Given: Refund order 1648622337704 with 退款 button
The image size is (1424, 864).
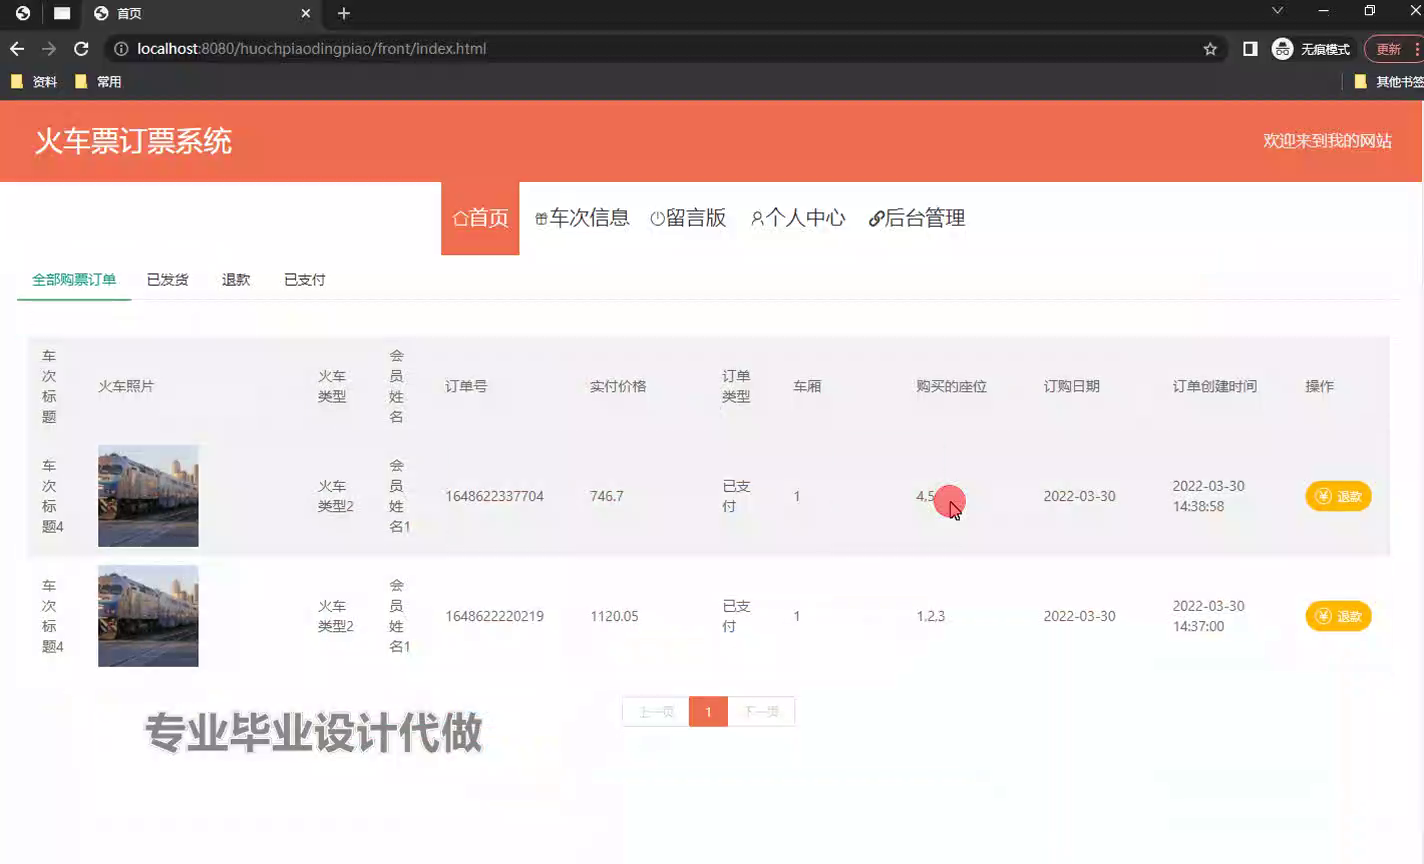Looking at the screenshot, I should click(1338, 496).
